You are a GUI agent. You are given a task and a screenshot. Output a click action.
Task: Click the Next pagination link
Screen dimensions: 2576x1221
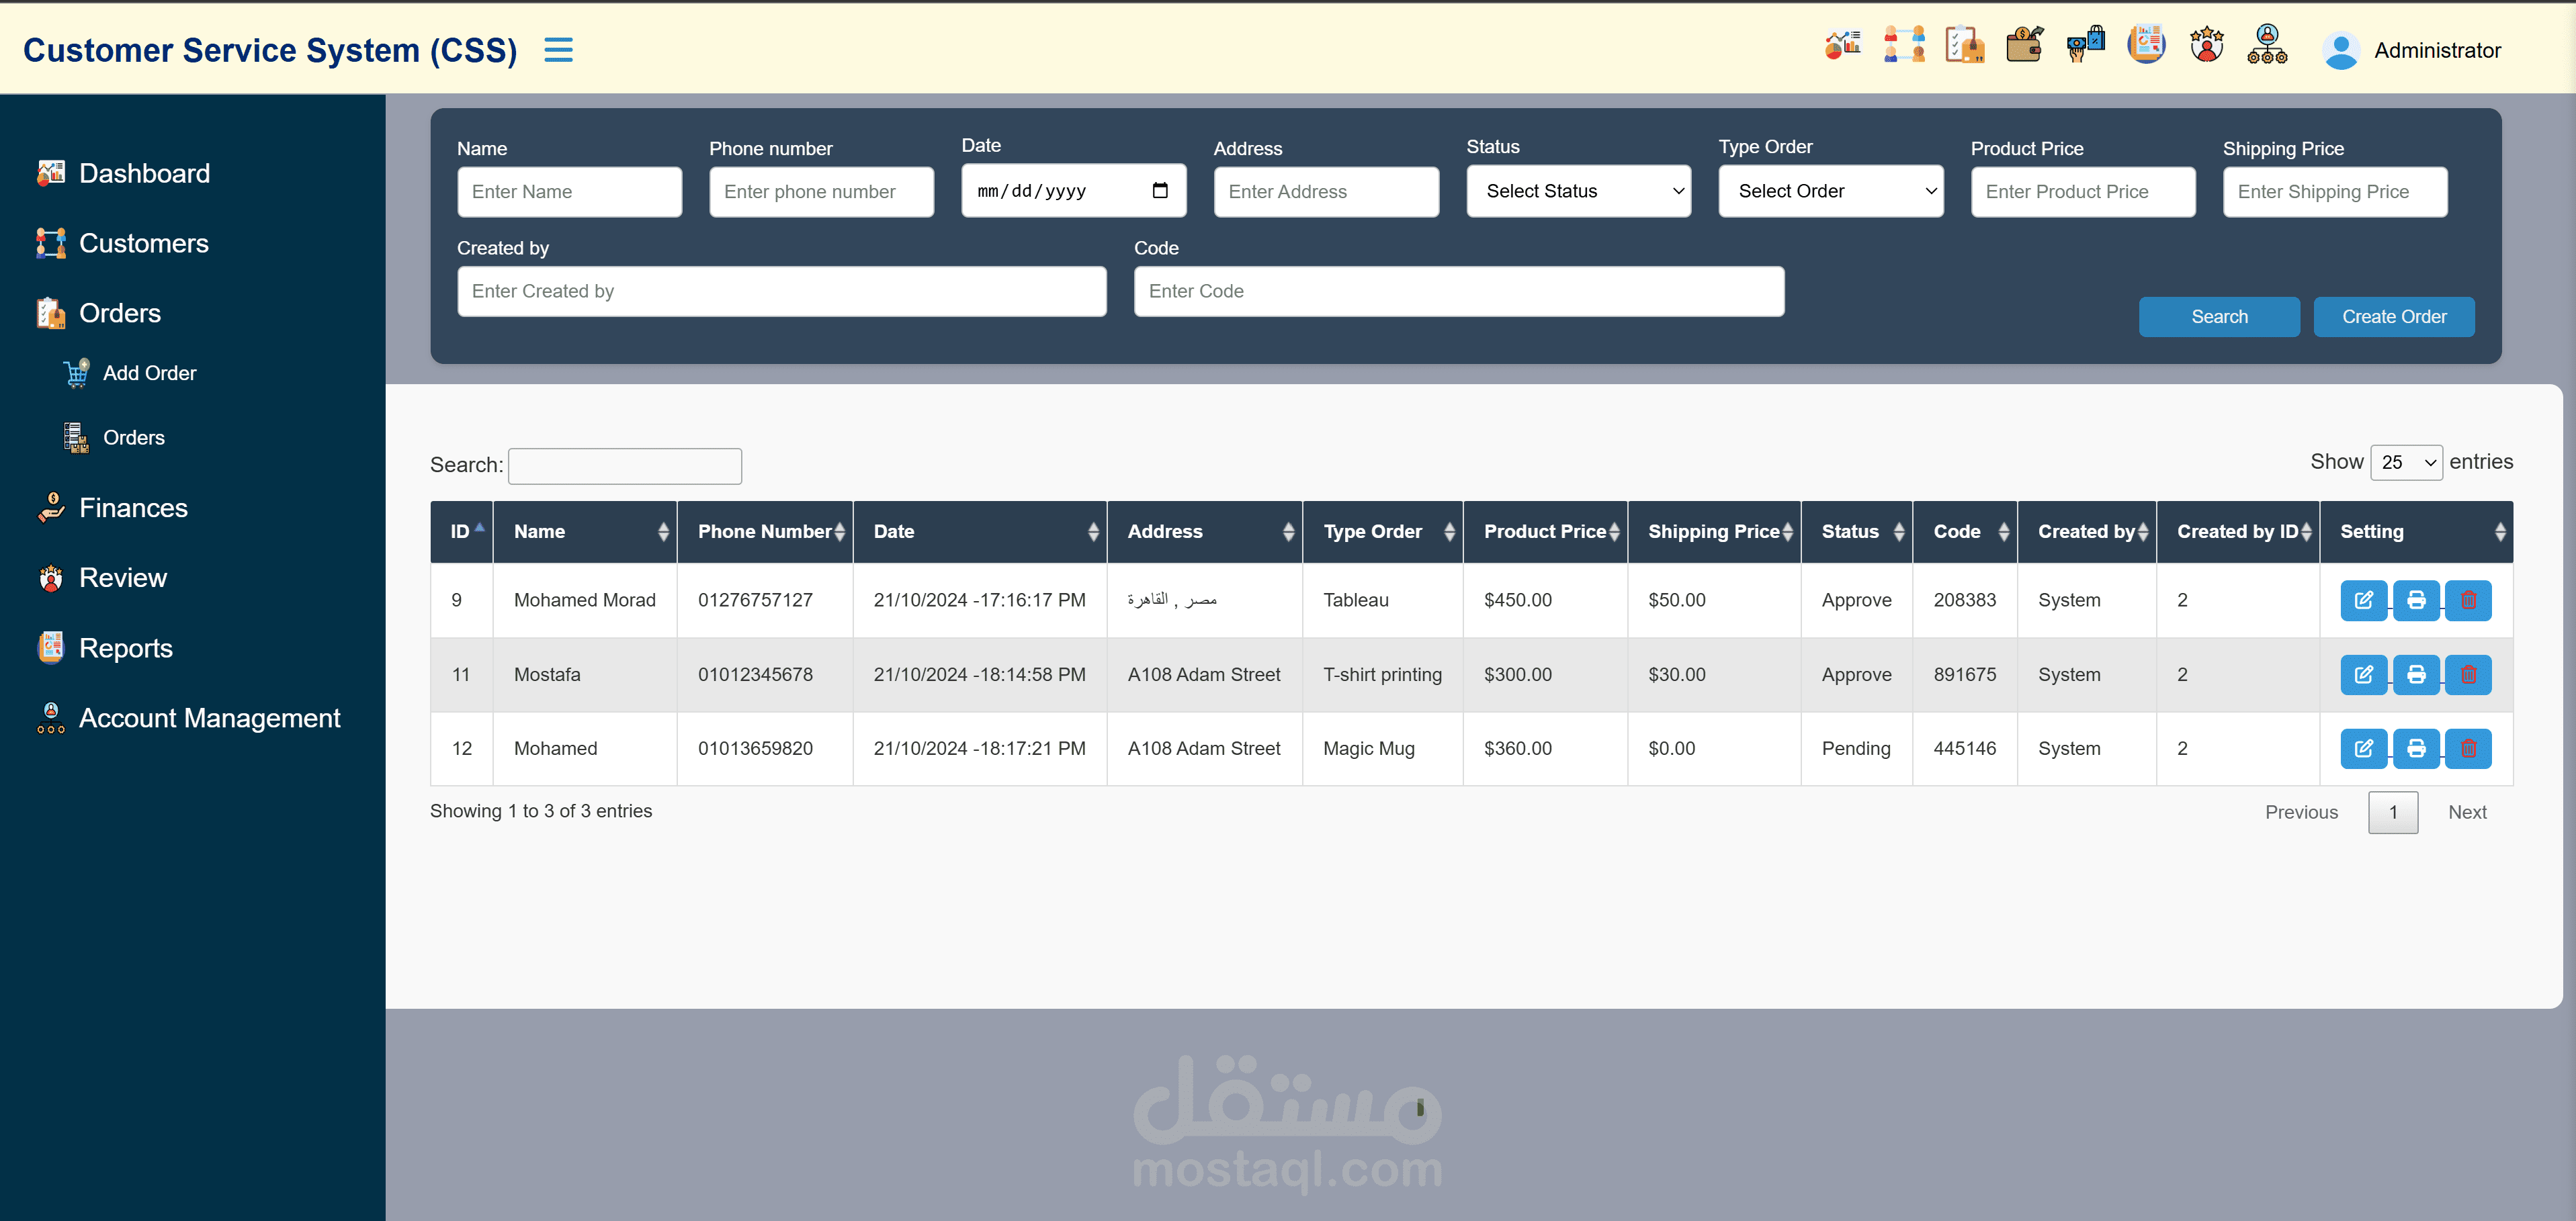tap(2467, 811)
